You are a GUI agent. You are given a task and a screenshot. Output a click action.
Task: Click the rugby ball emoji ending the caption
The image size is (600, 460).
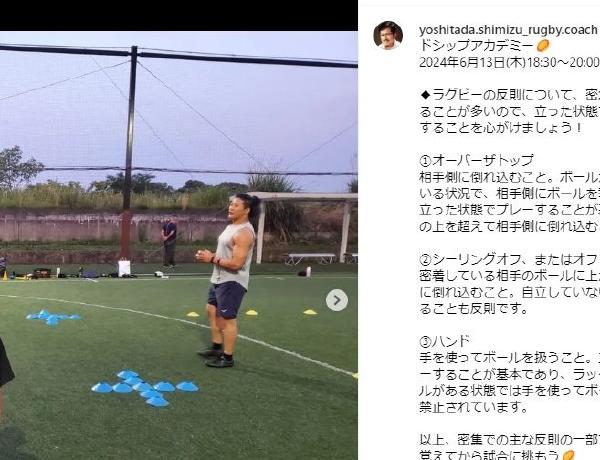pyautogui.click(x=569, y=455)
